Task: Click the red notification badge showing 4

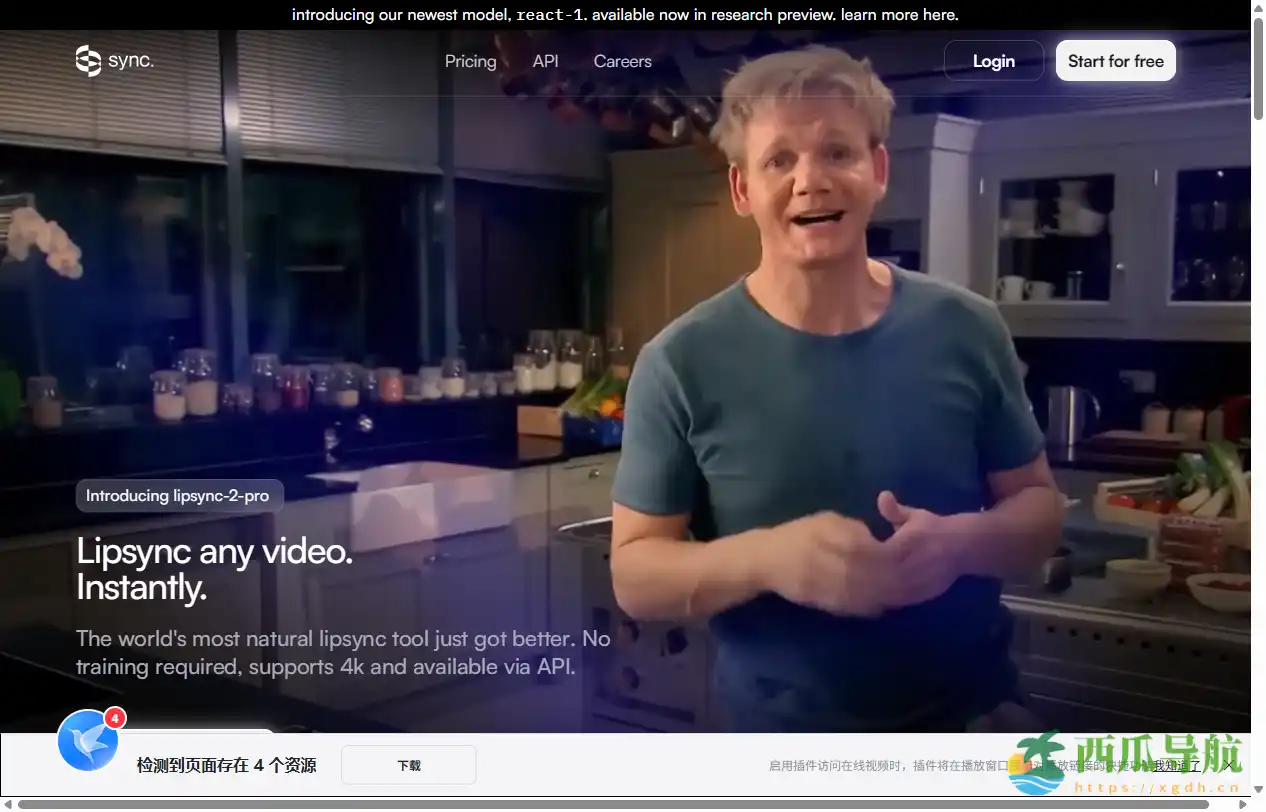Action: (116, 717)
